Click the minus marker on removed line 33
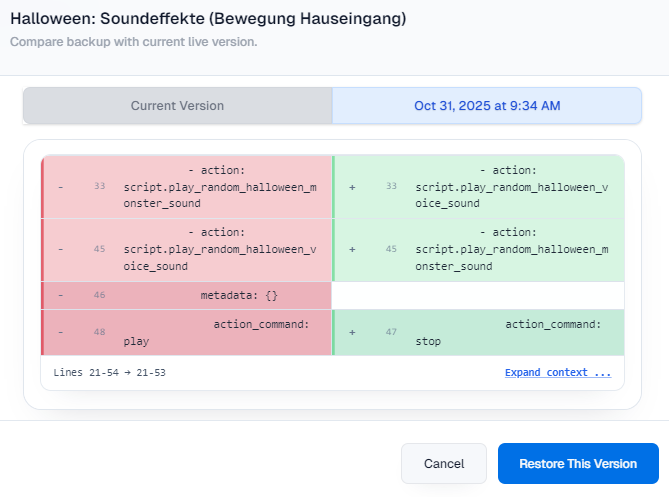The image size is (669, 497). (60, 186)
